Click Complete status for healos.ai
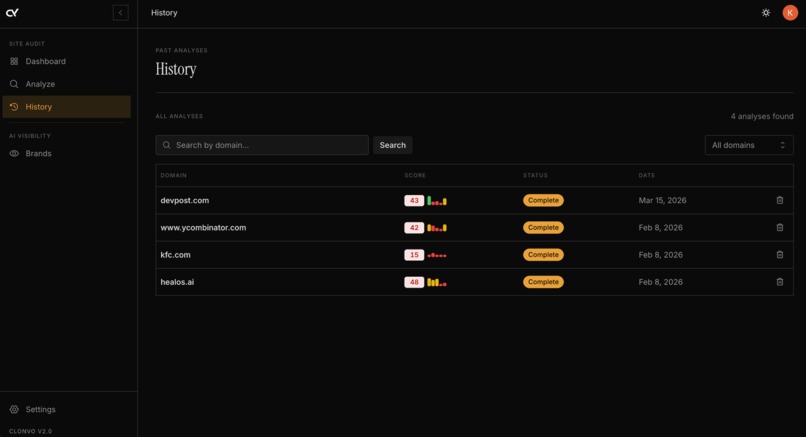Screen dimensions: 806x437 543,282
